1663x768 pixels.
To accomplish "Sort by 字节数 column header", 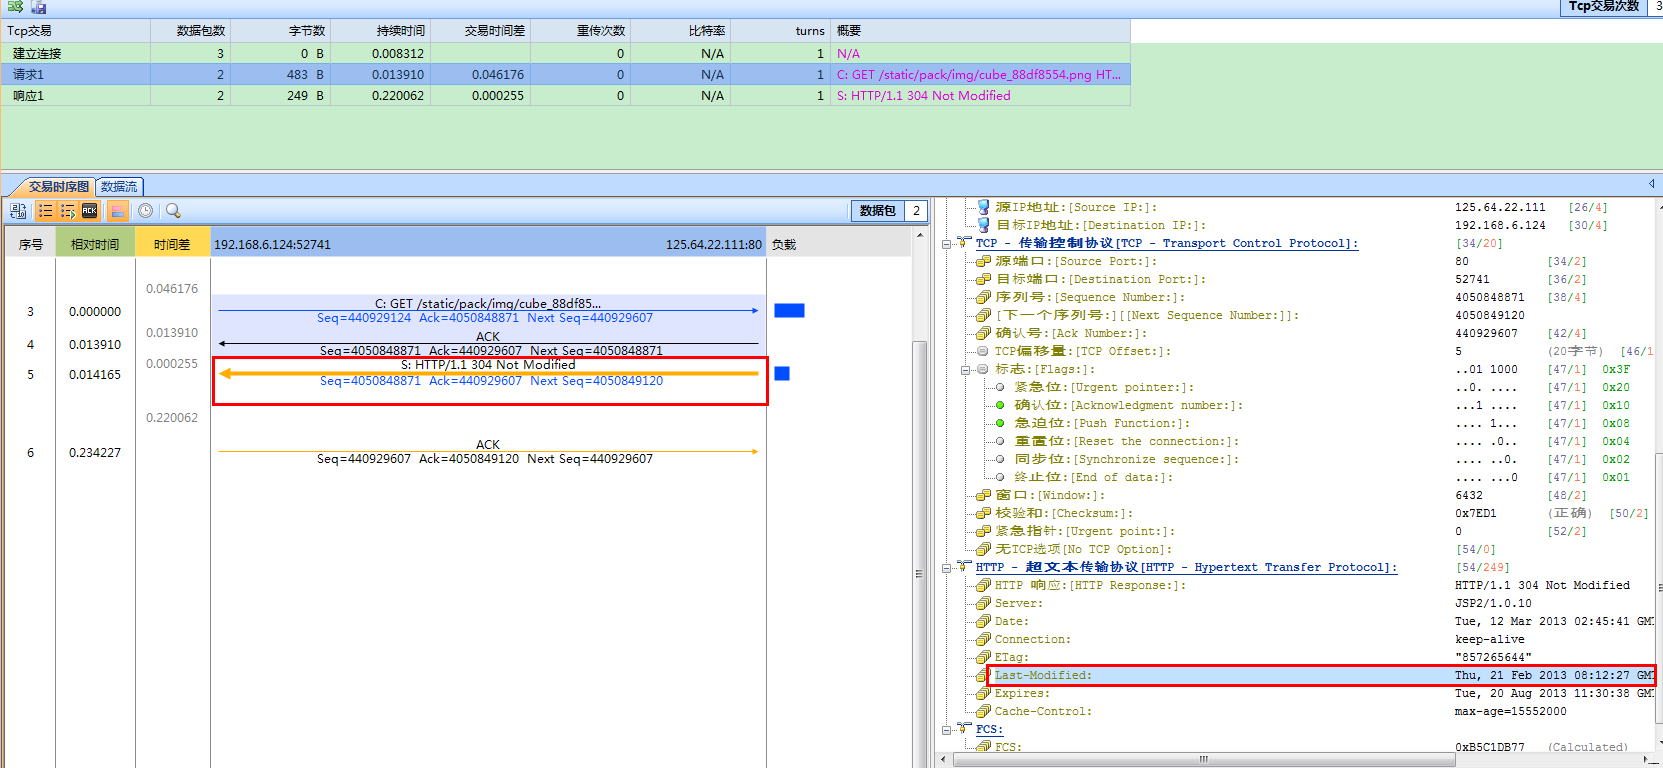I will [x=280, y=31].
